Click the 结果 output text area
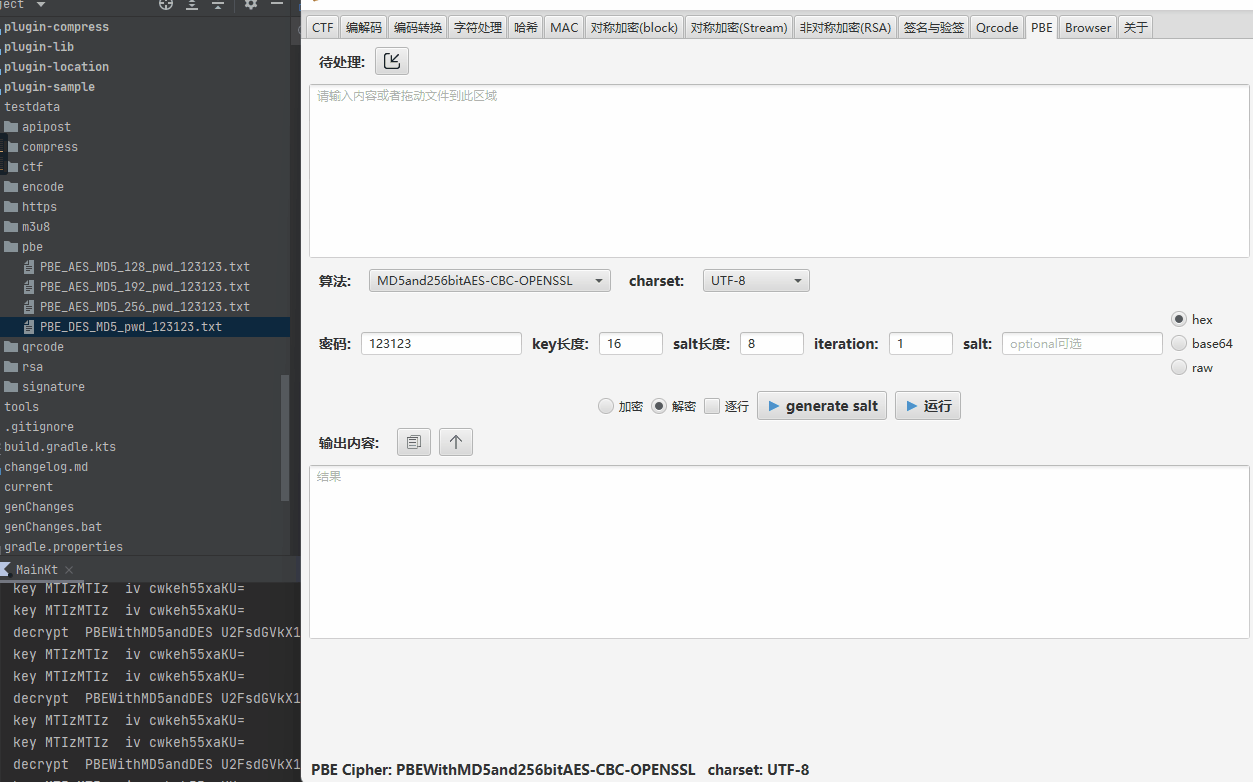This screenshot has height=782, width=1253. pos(779,552)
